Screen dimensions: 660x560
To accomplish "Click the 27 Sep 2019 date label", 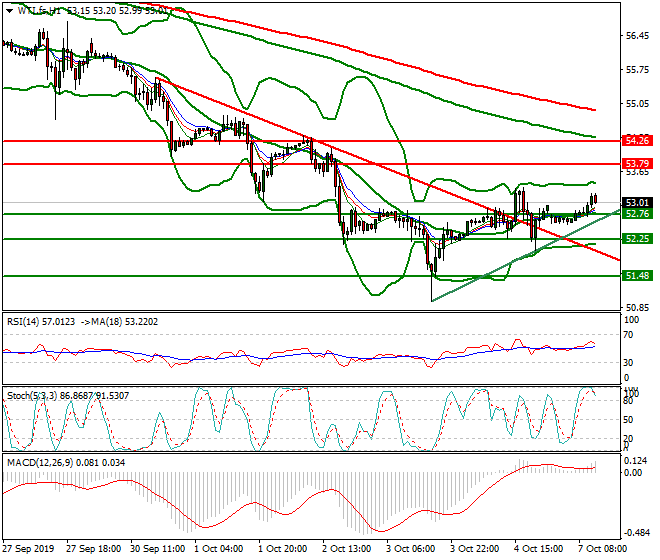I will pyautogui.click(x=28, y=549).
